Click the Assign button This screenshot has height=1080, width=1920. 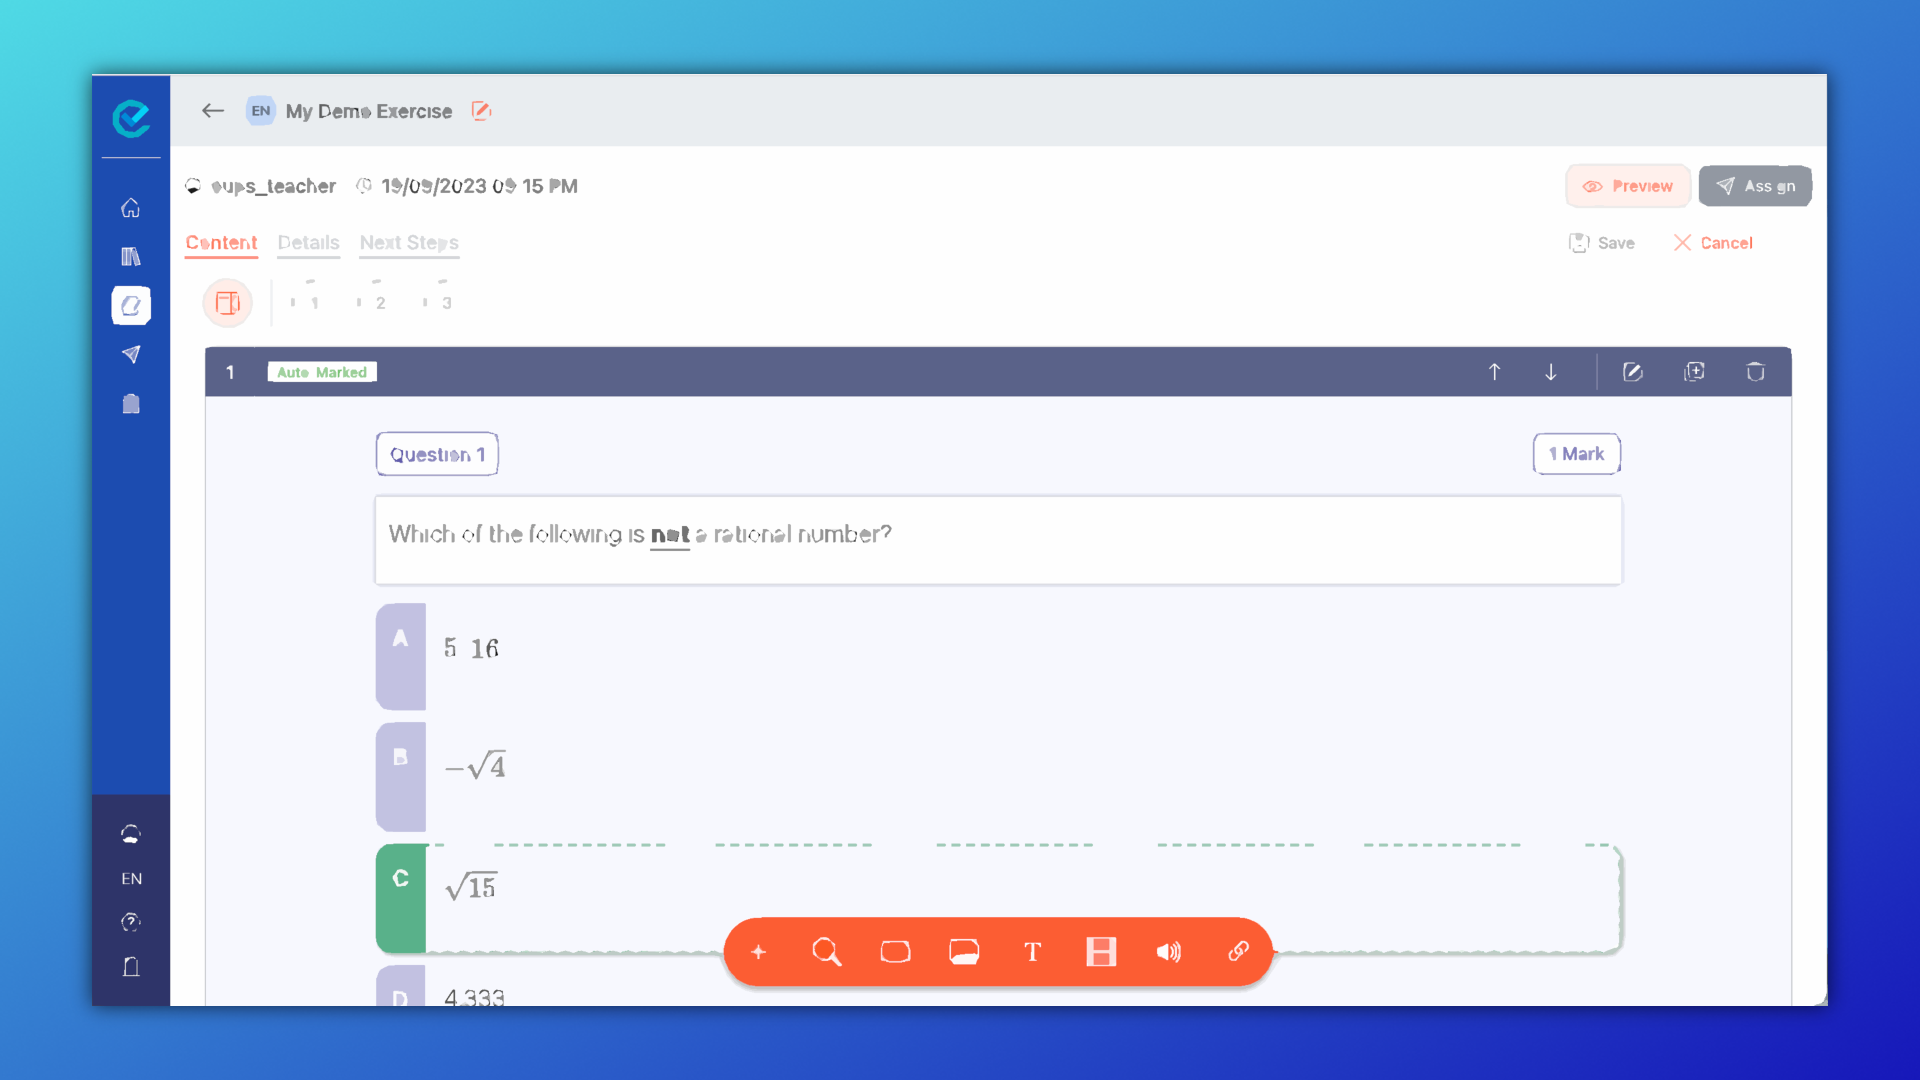(x=1755, y=185)
